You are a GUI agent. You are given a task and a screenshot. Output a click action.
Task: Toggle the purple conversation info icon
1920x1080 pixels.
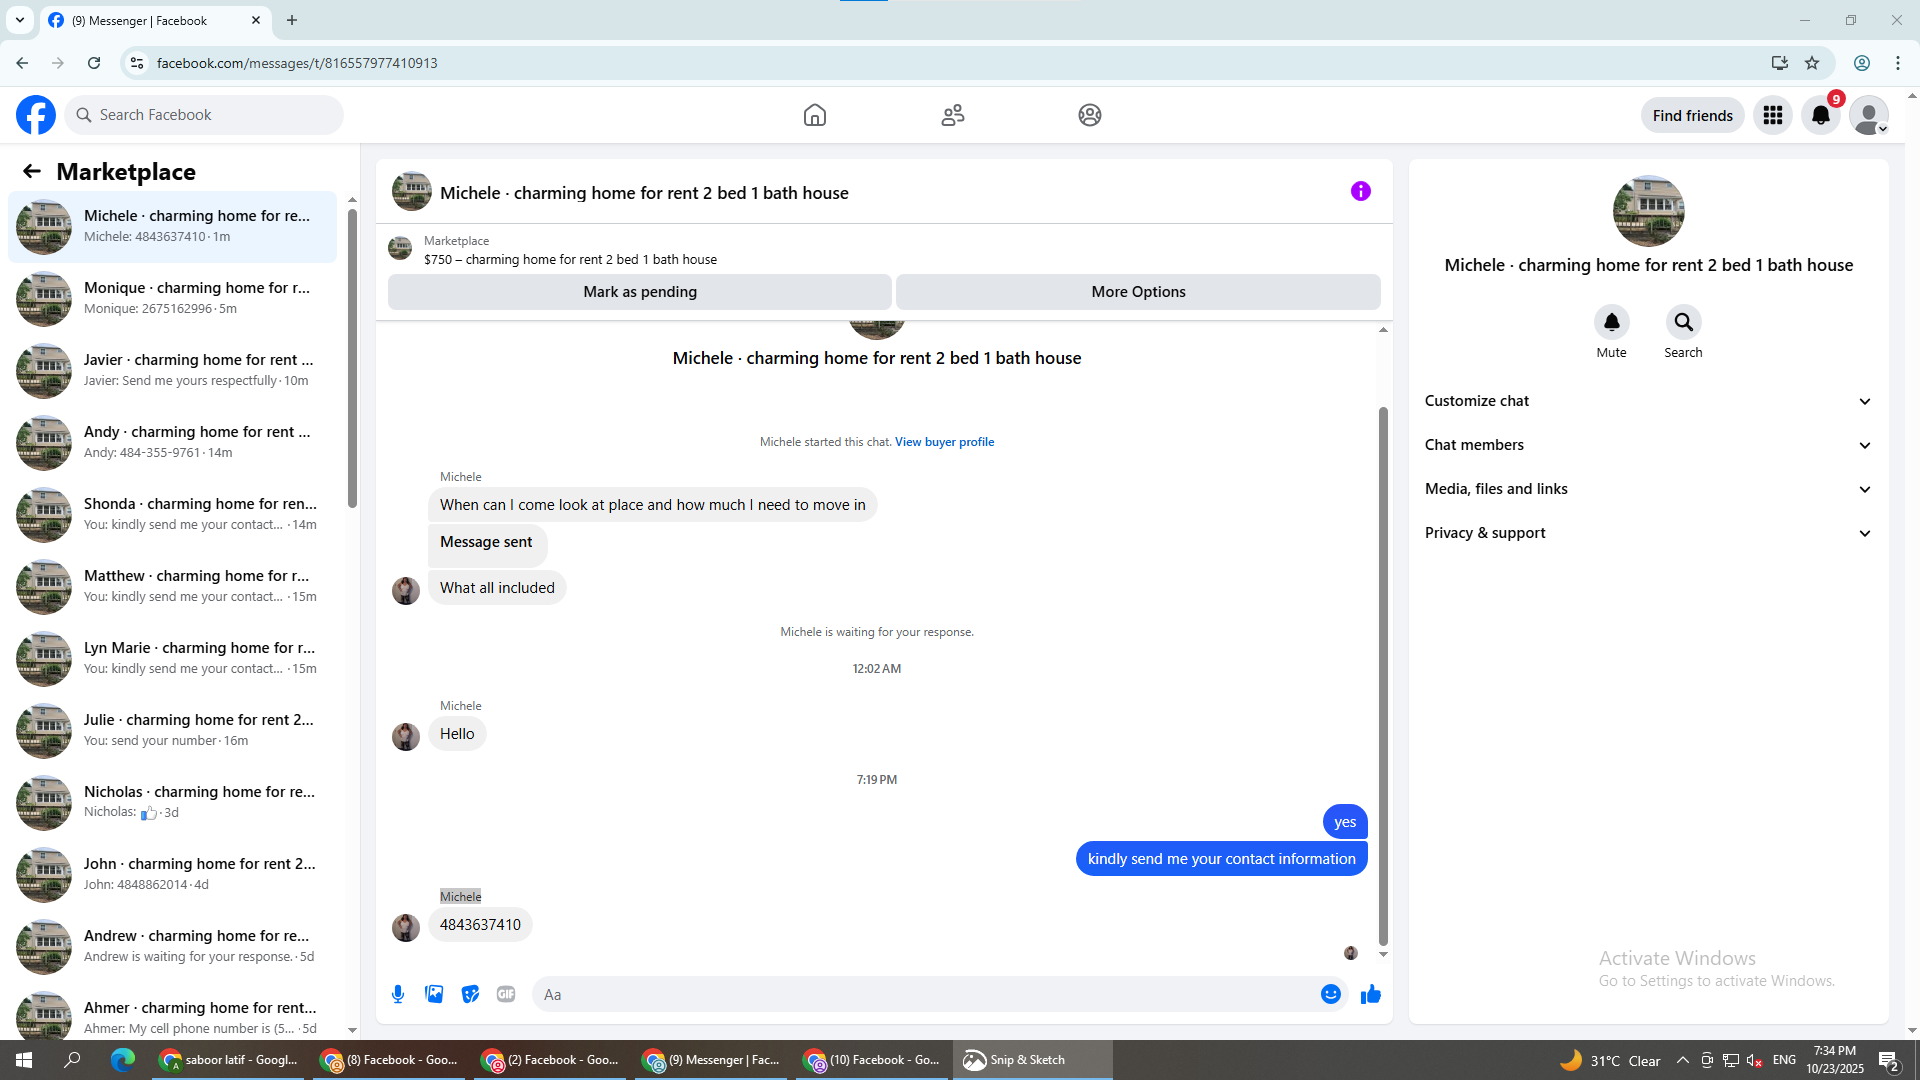(1360, 191)
